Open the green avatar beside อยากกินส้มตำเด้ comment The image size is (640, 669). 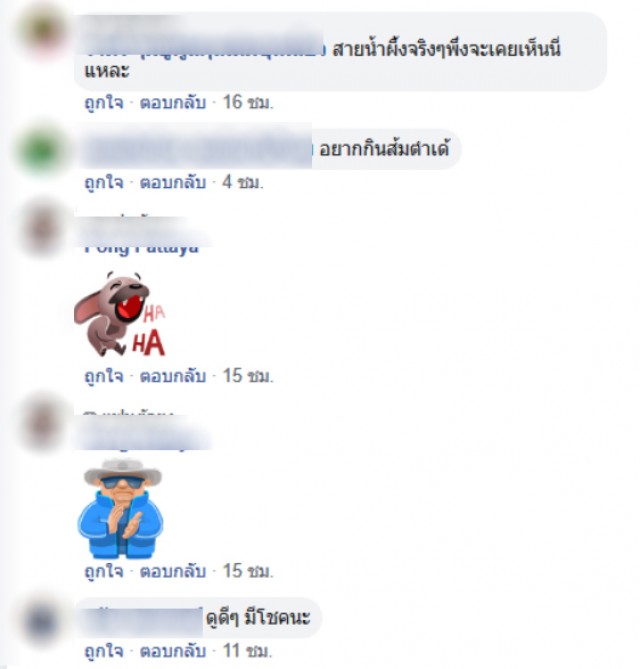(x=42, y=149)
